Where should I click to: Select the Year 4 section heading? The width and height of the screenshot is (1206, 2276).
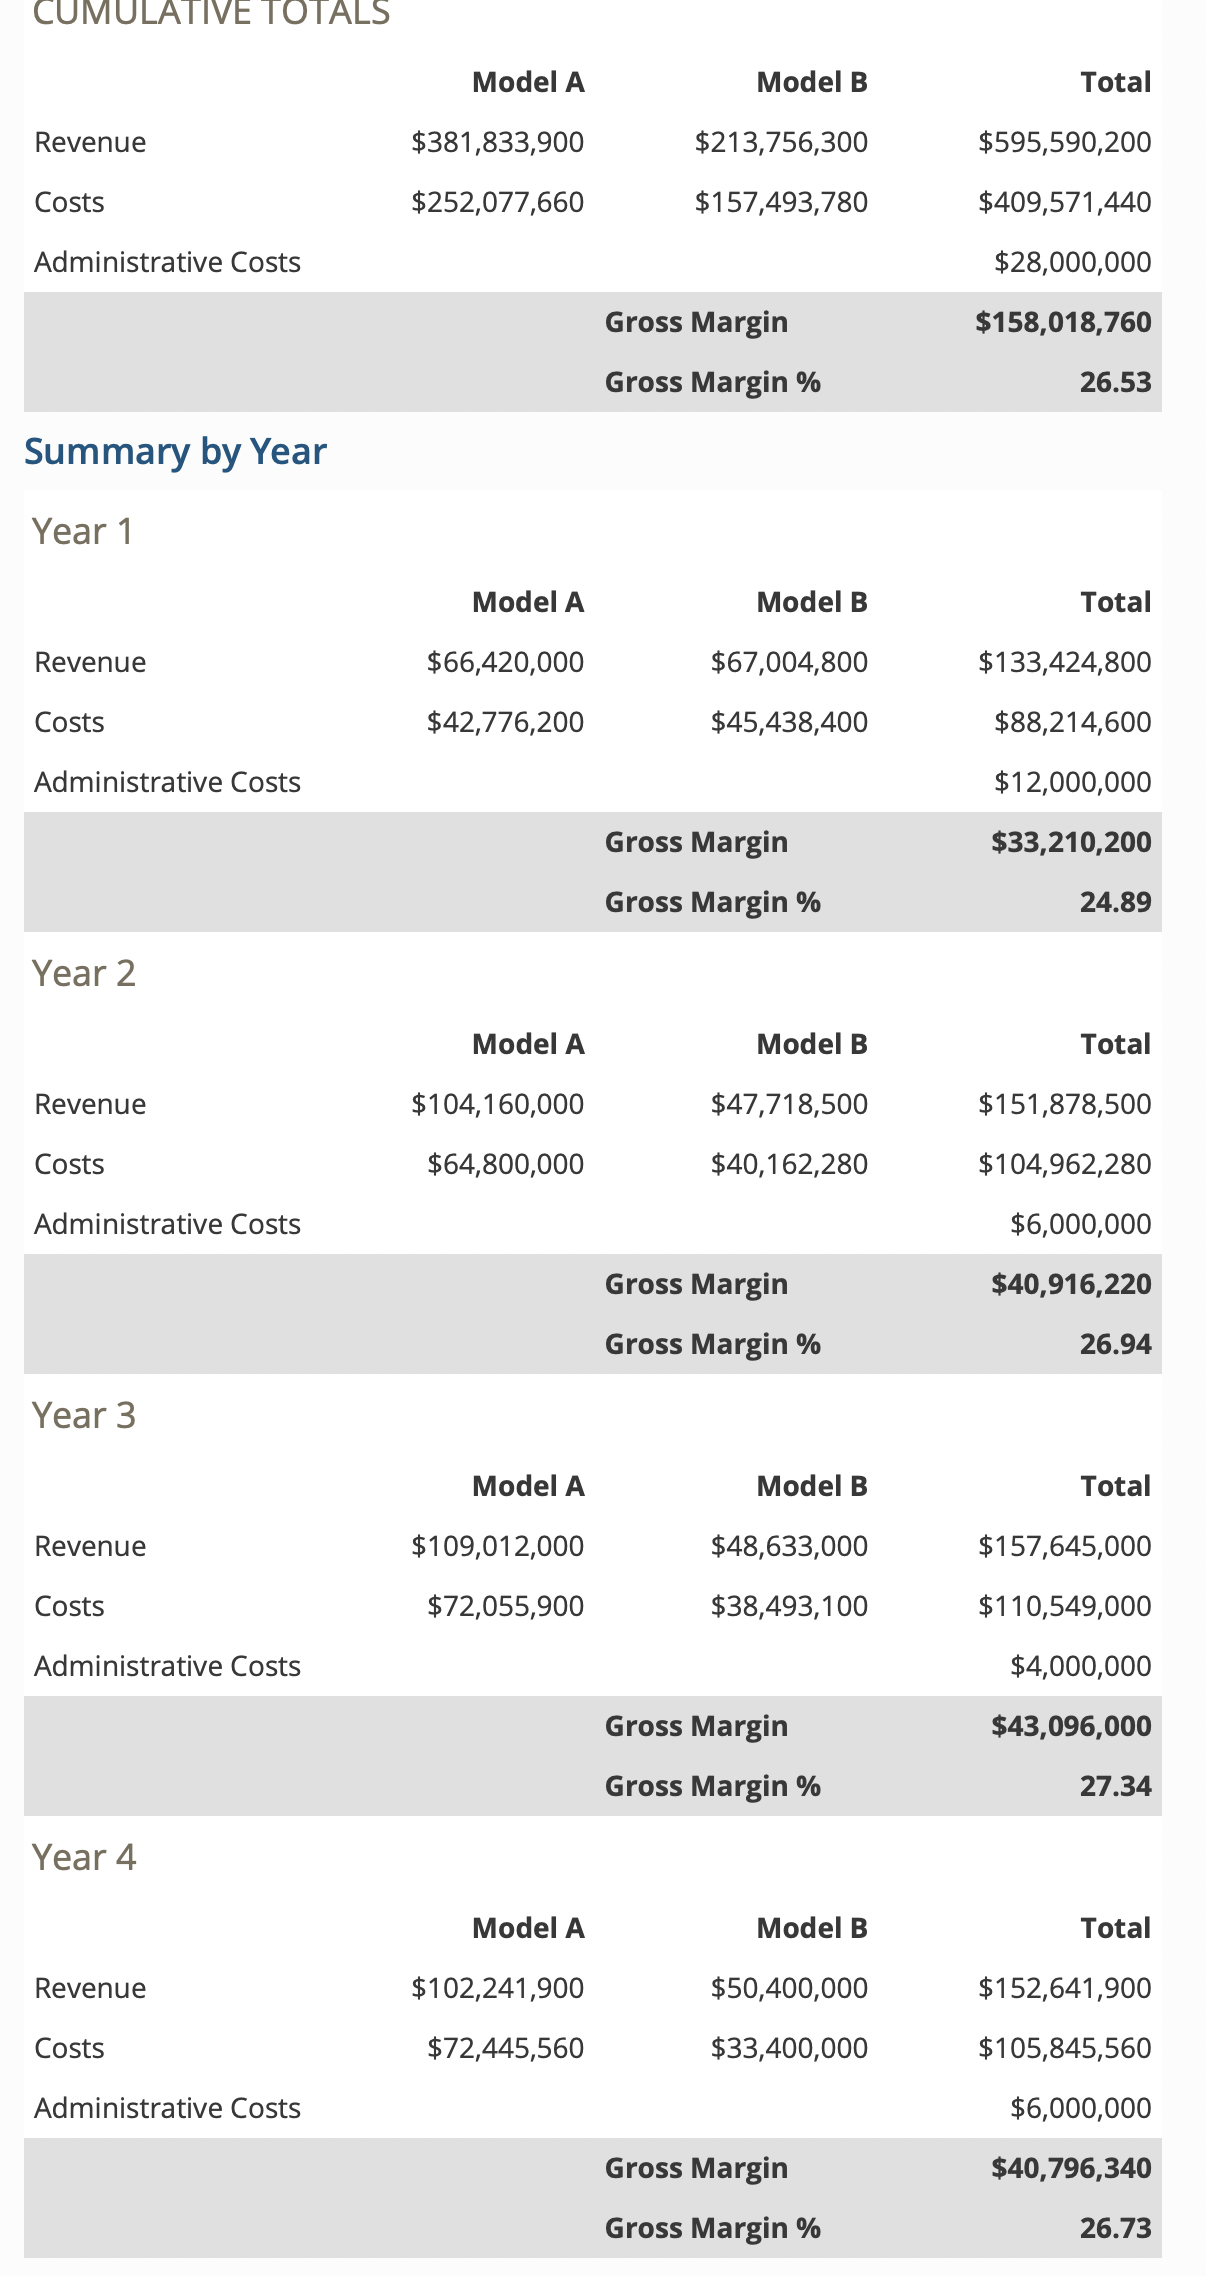84,1857
